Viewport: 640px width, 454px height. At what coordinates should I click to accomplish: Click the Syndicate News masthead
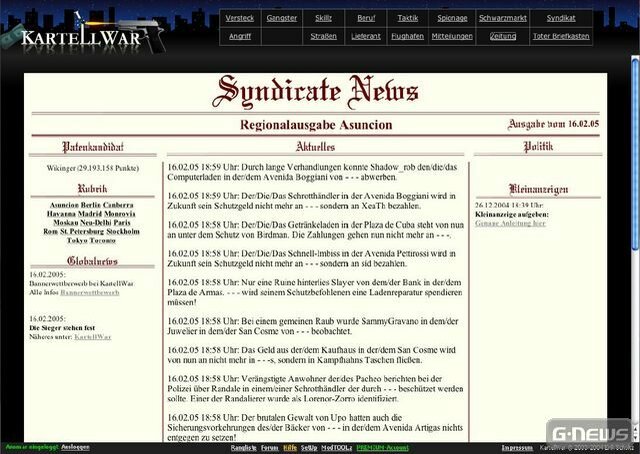tap(315, 92)
